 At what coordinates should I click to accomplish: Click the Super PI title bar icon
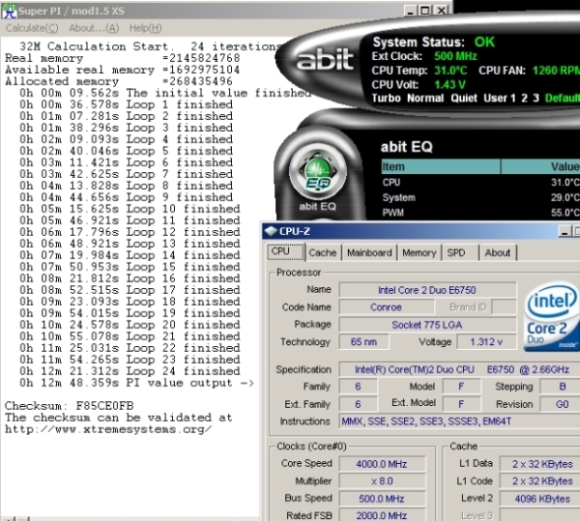9,11
